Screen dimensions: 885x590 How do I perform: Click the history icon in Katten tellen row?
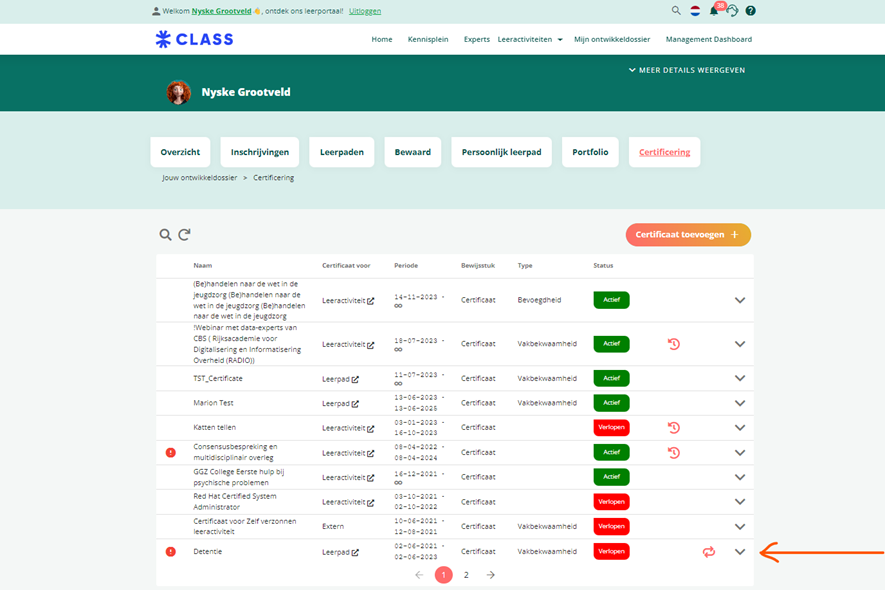click(674, 428)
